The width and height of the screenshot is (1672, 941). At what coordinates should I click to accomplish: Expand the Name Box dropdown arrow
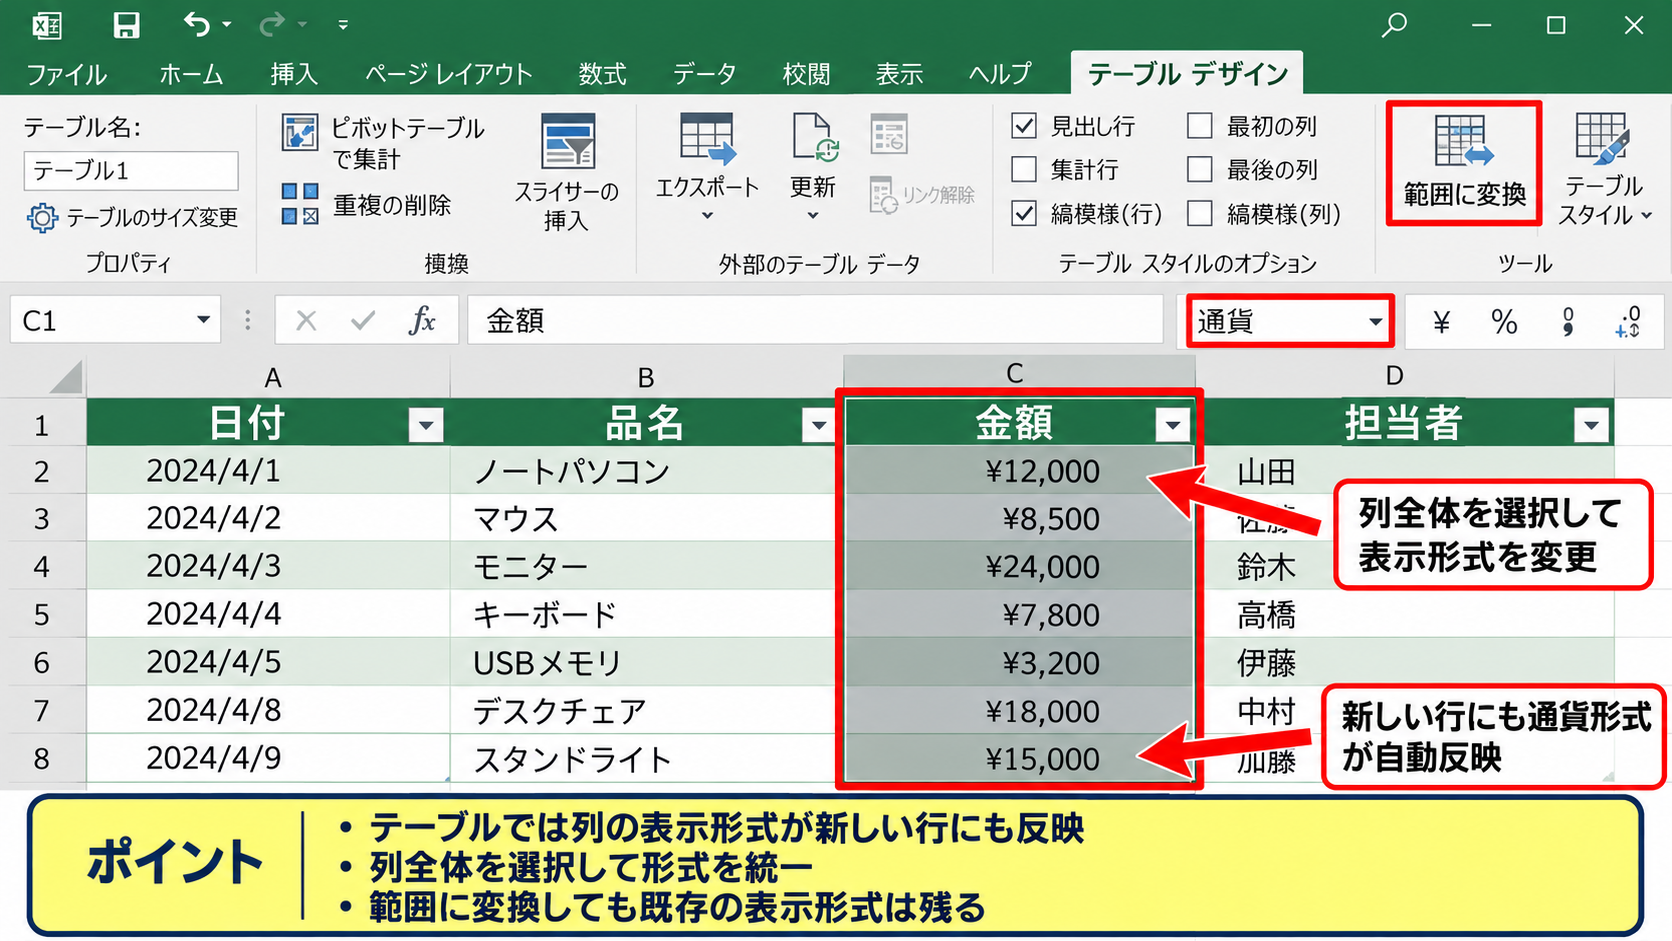point(203,320)
